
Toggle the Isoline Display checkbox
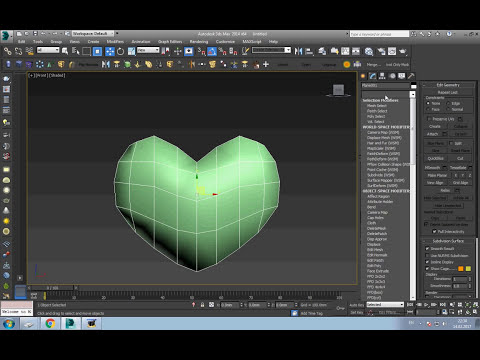[x=427, y=262]
